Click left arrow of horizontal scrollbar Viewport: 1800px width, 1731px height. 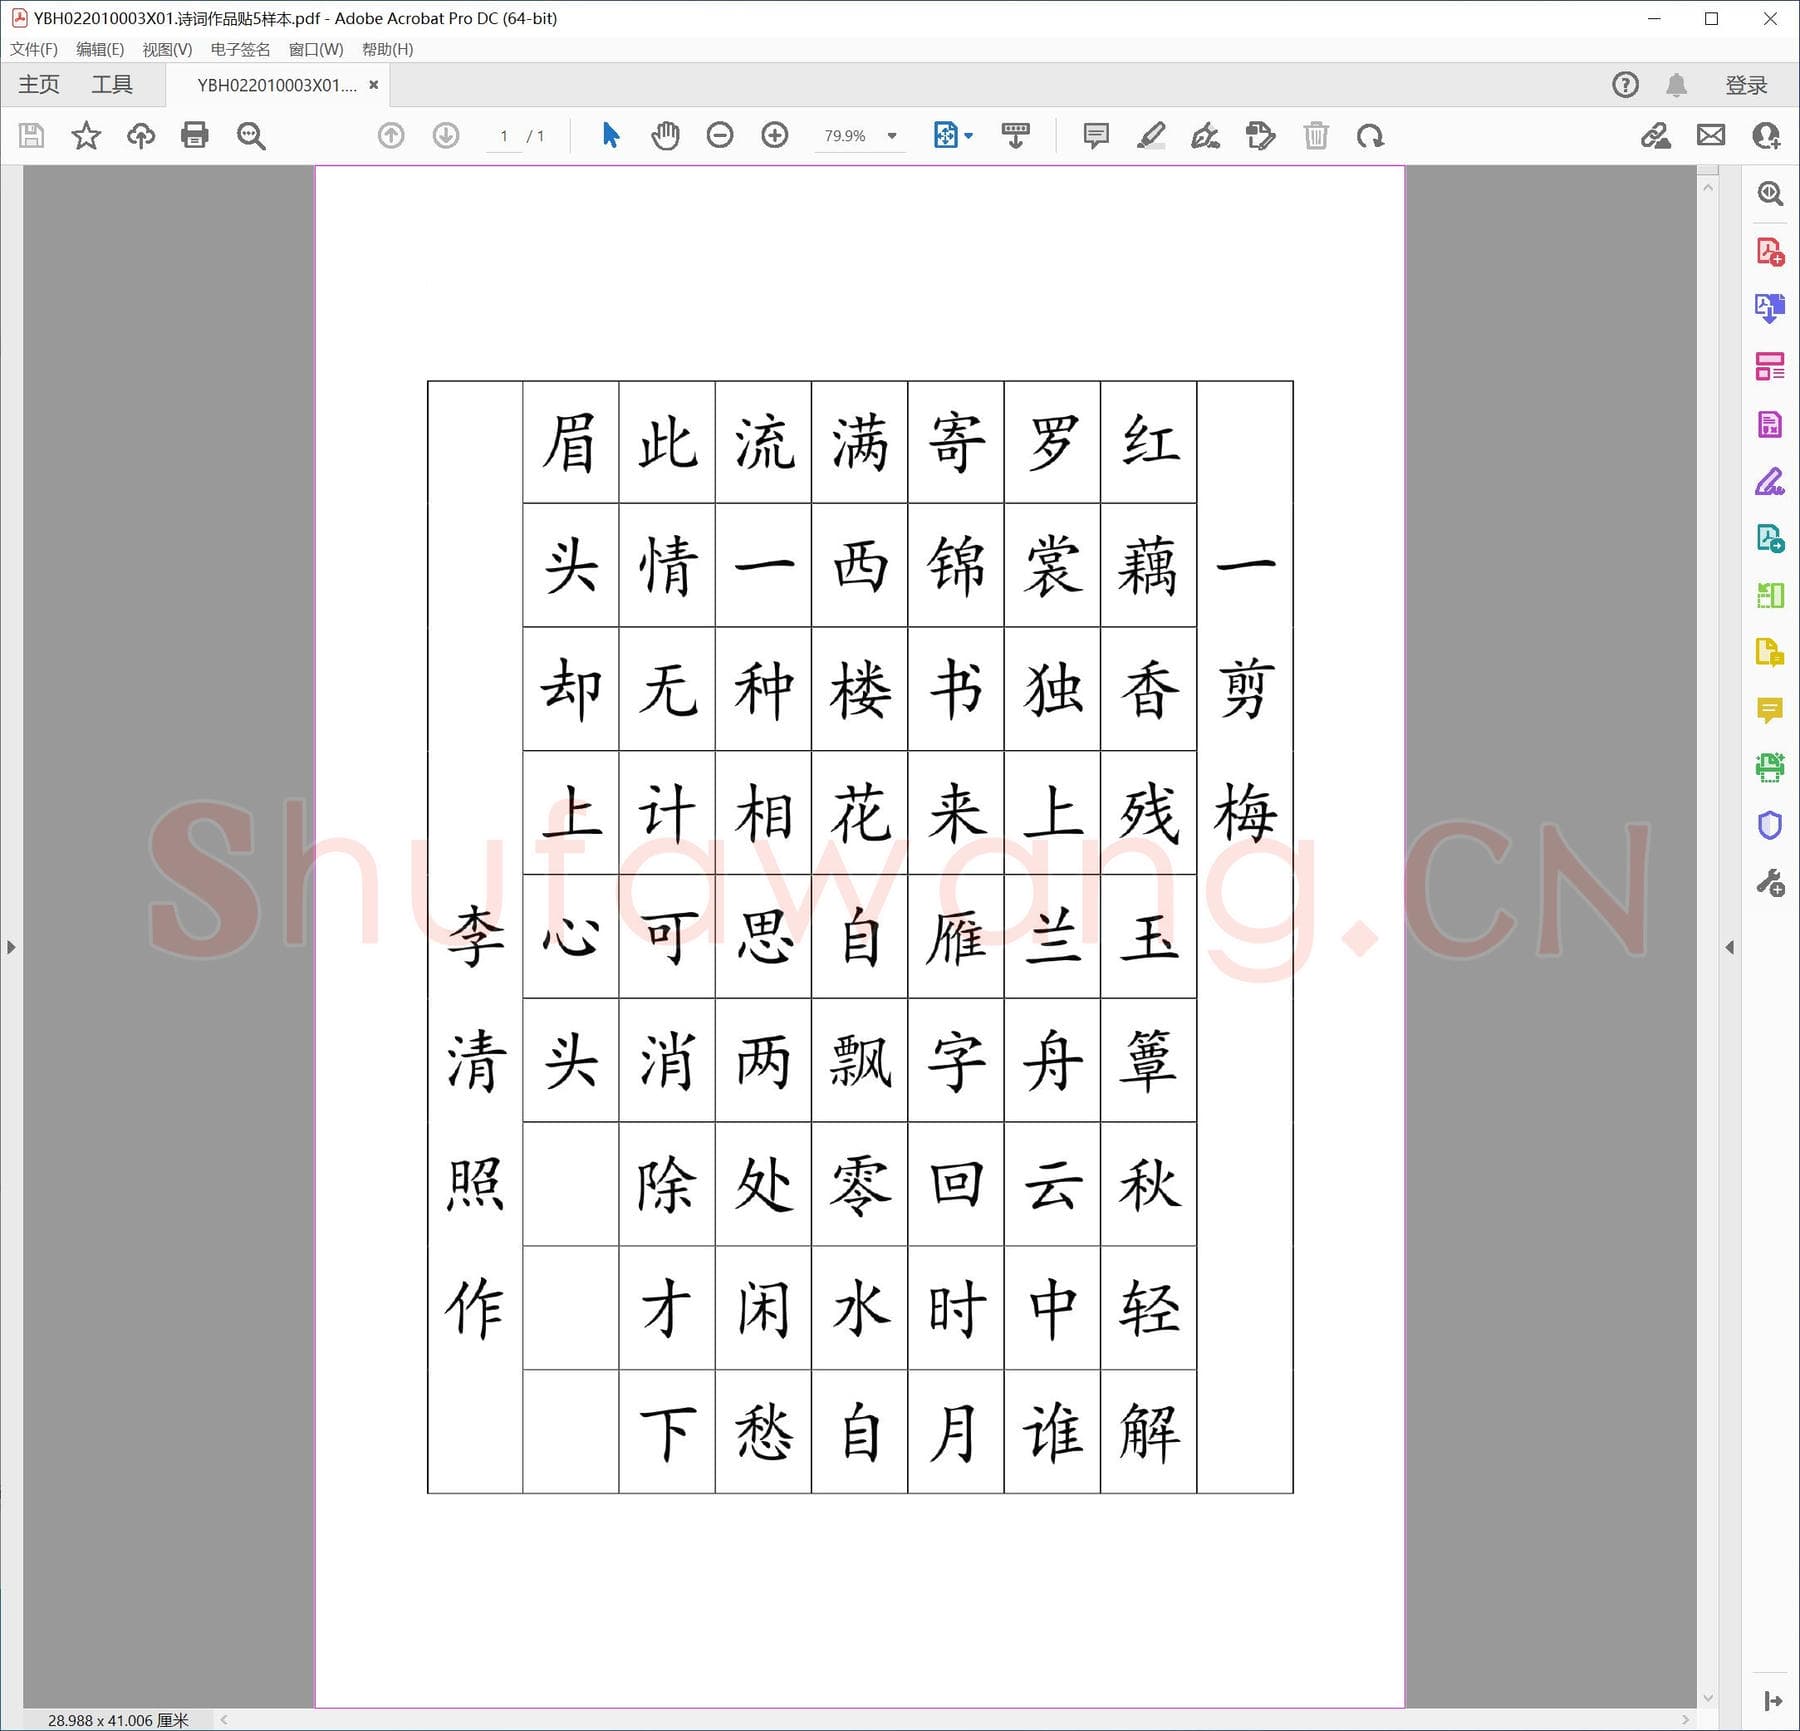224,1720
